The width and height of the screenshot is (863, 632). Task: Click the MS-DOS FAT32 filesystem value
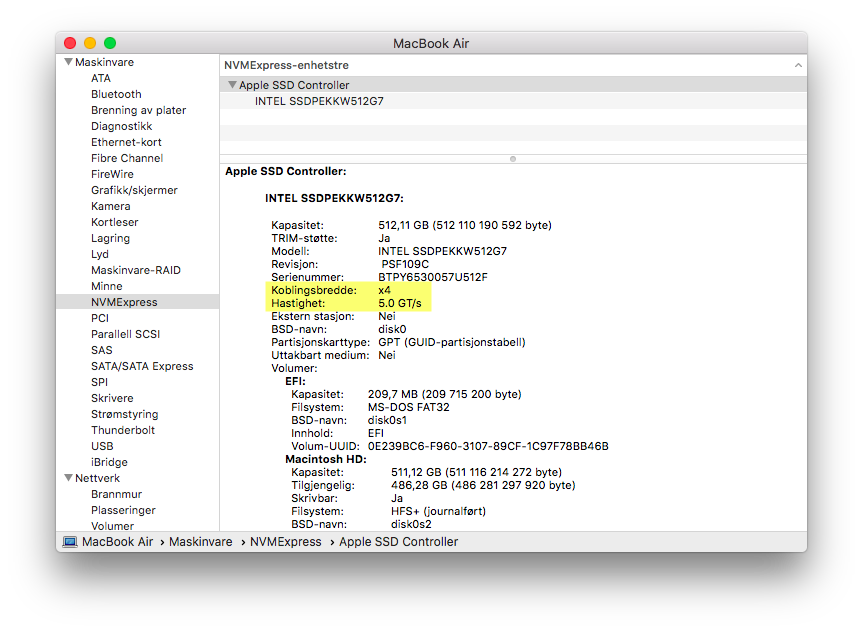(408, 407)
